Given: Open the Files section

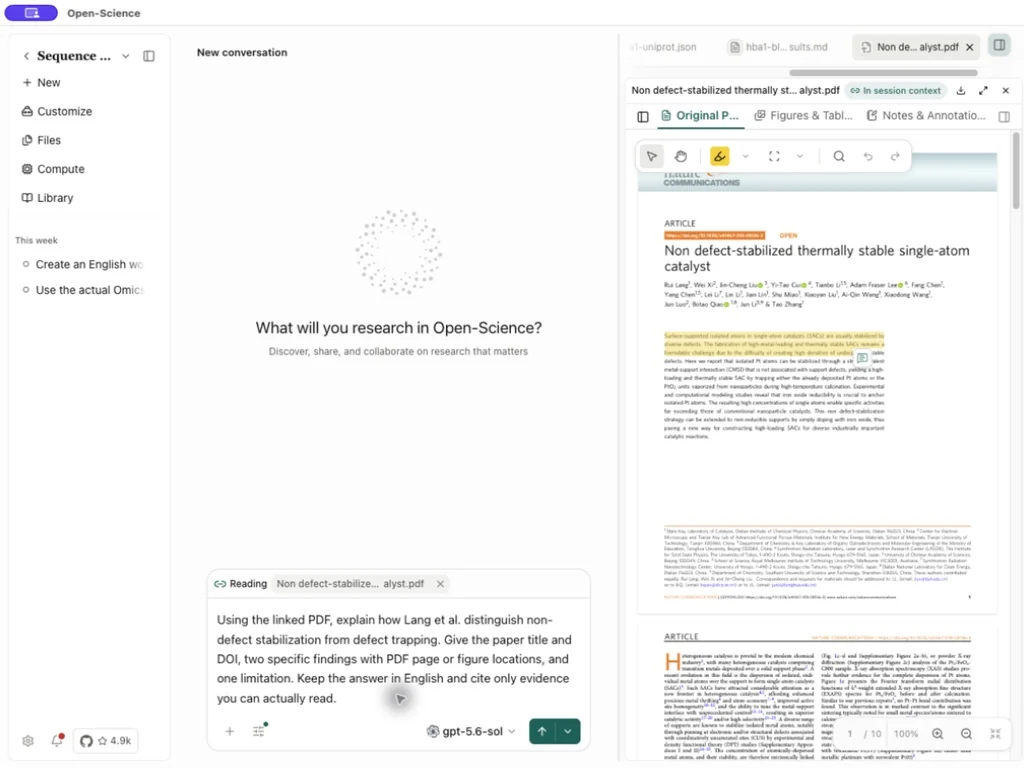Looking at the screenshot, I should (x=41, y=140).
